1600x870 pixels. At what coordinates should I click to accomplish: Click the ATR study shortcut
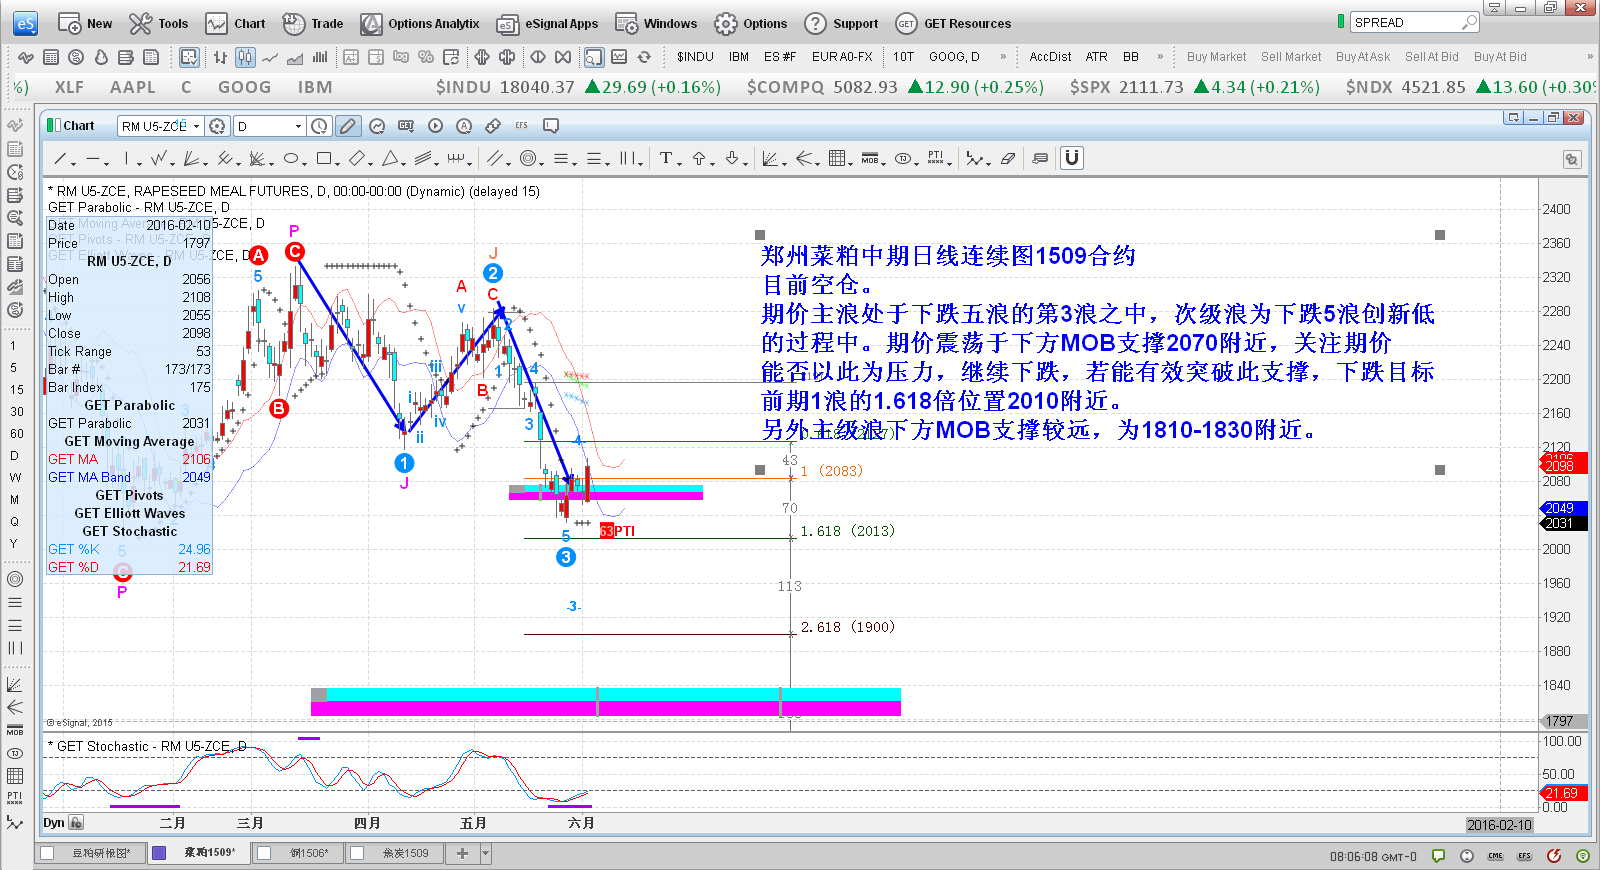click(x=1097, y=57)
